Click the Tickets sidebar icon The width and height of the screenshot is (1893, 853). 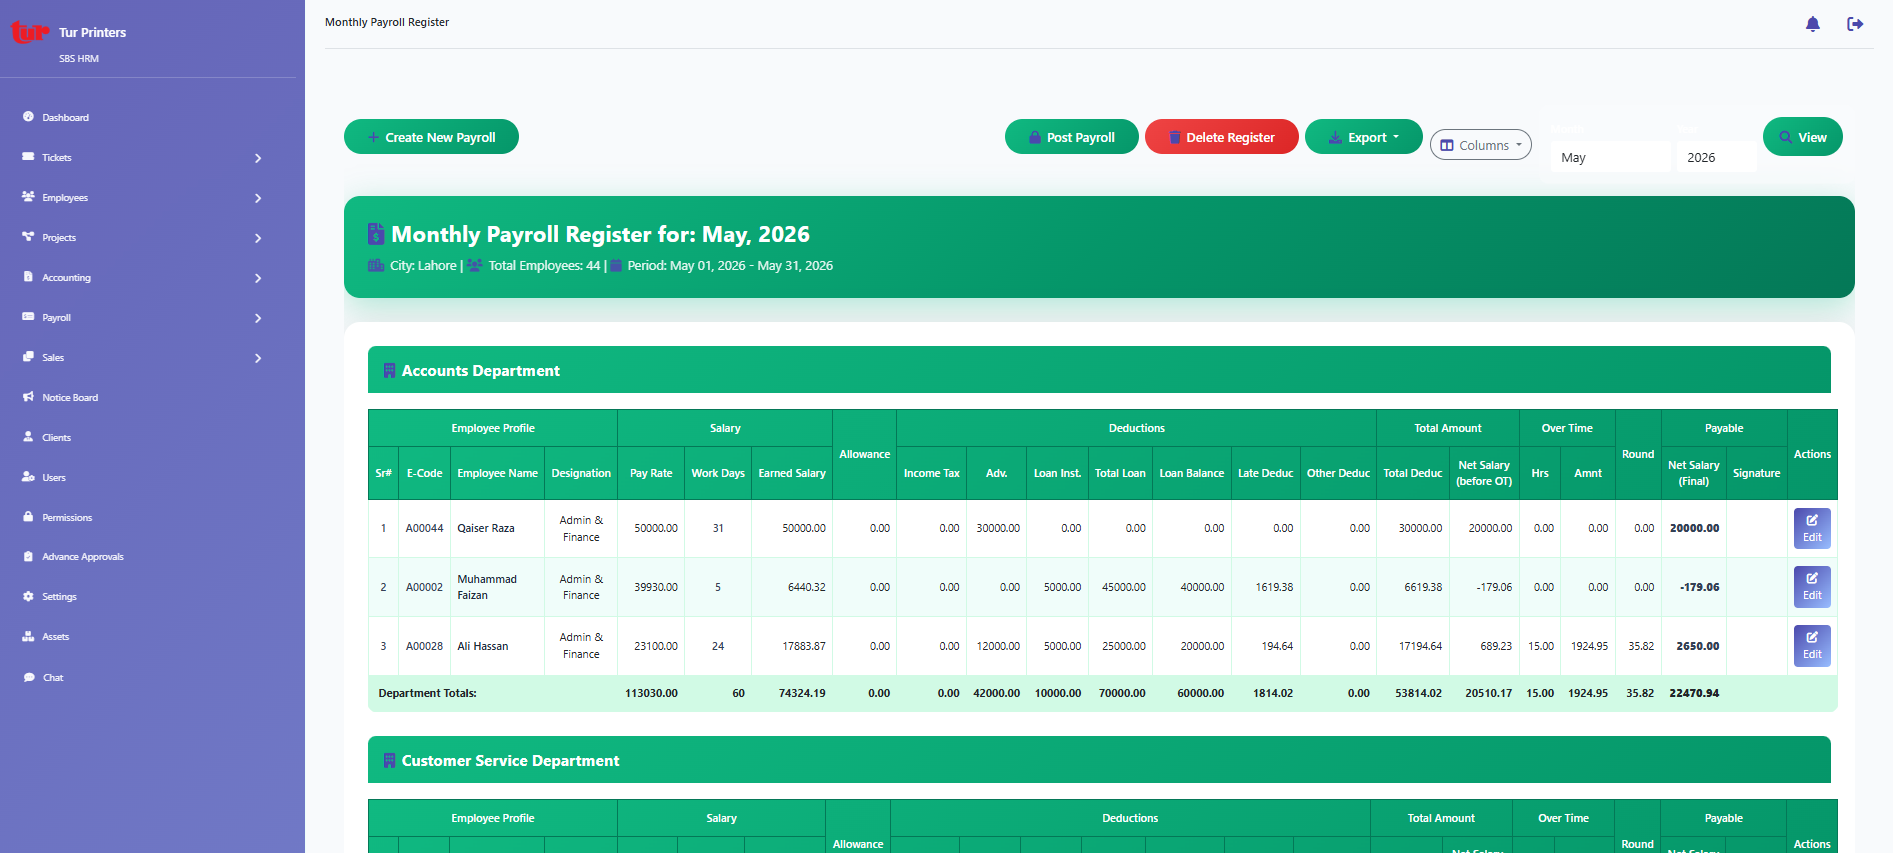[x=28, y=157]
